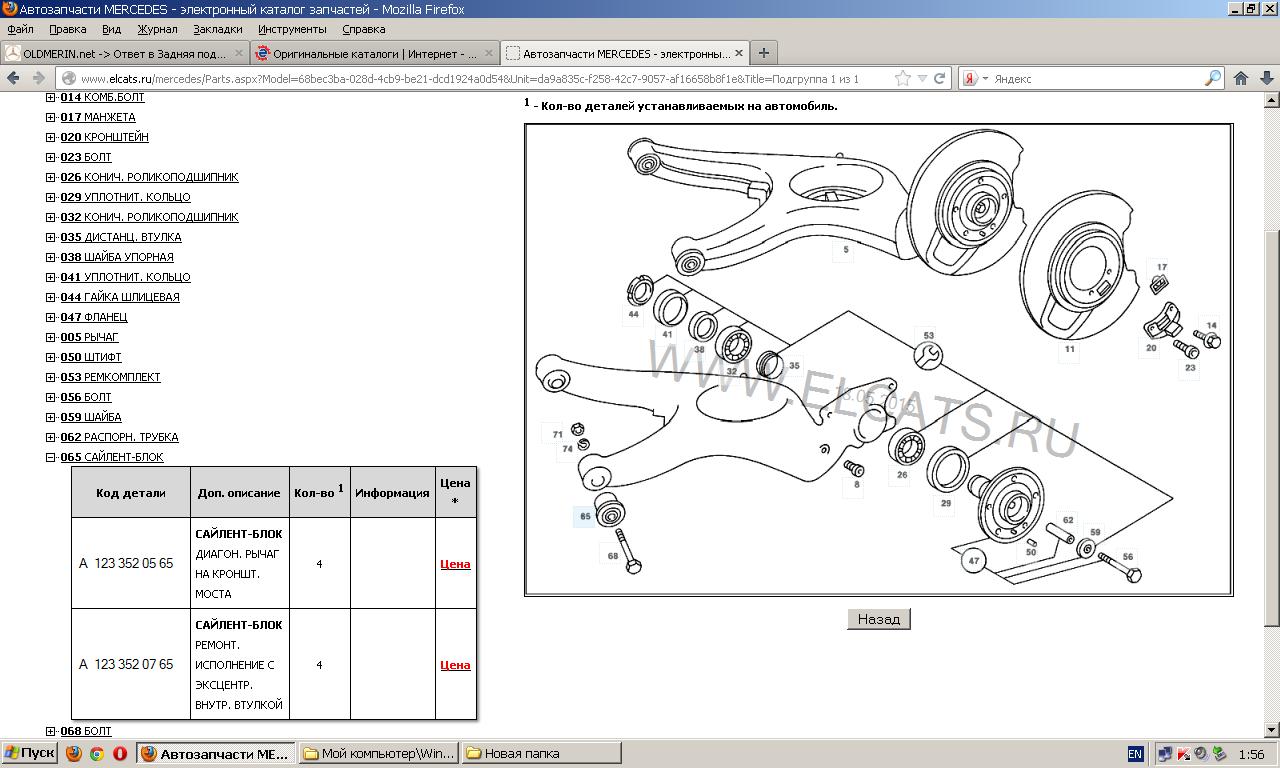The image size is (1280, 768).
Task: Reload the page with the refresh icon
Action: point(939,78)
